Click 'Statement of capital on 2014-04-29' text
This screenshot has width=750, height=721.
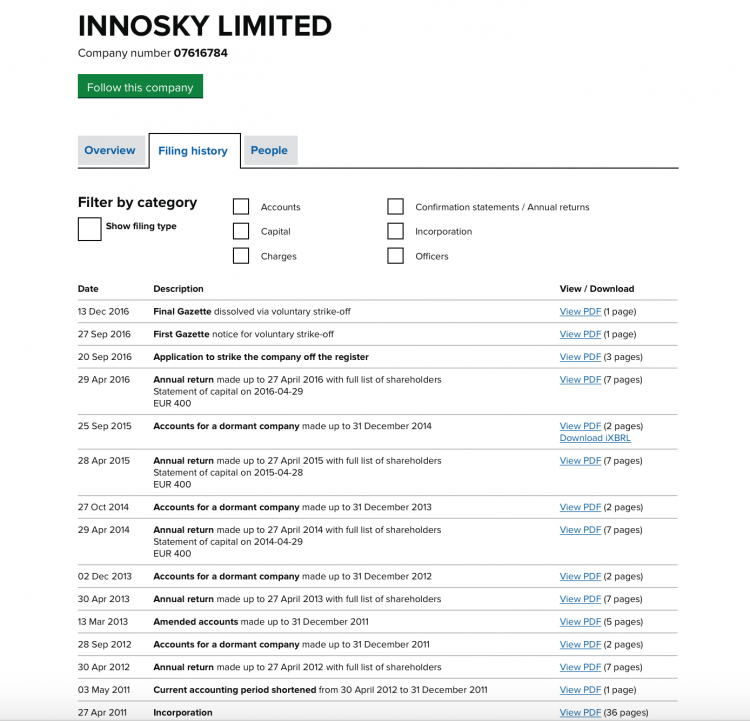tap(228, 542)
